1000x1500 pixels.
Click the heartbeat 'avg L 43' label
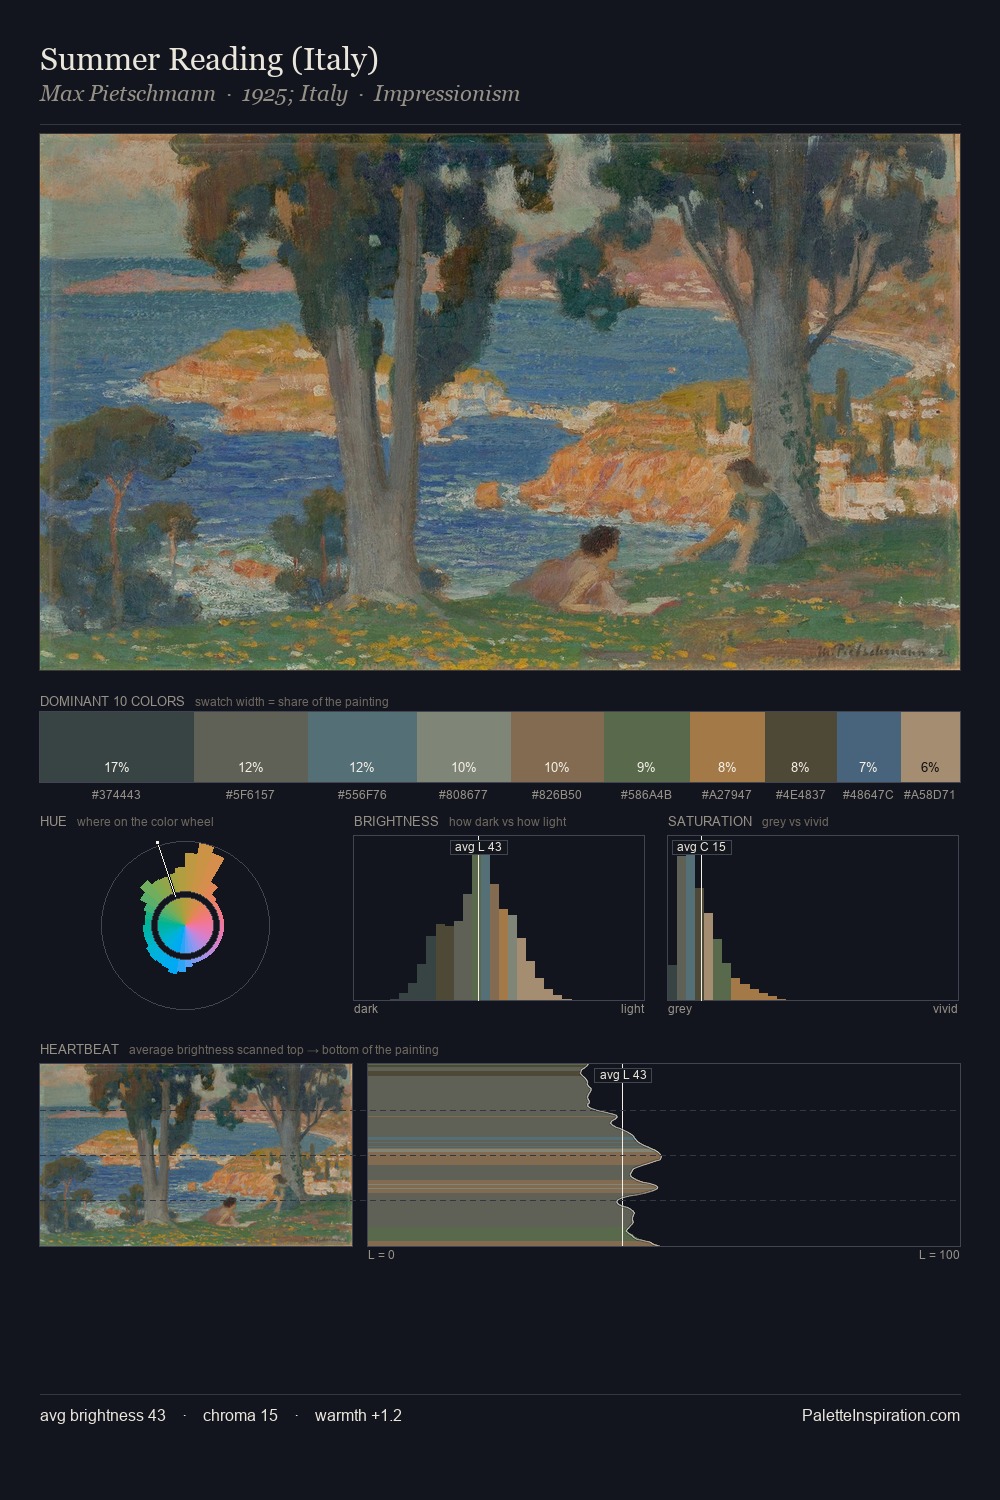tap(623, 1075)
